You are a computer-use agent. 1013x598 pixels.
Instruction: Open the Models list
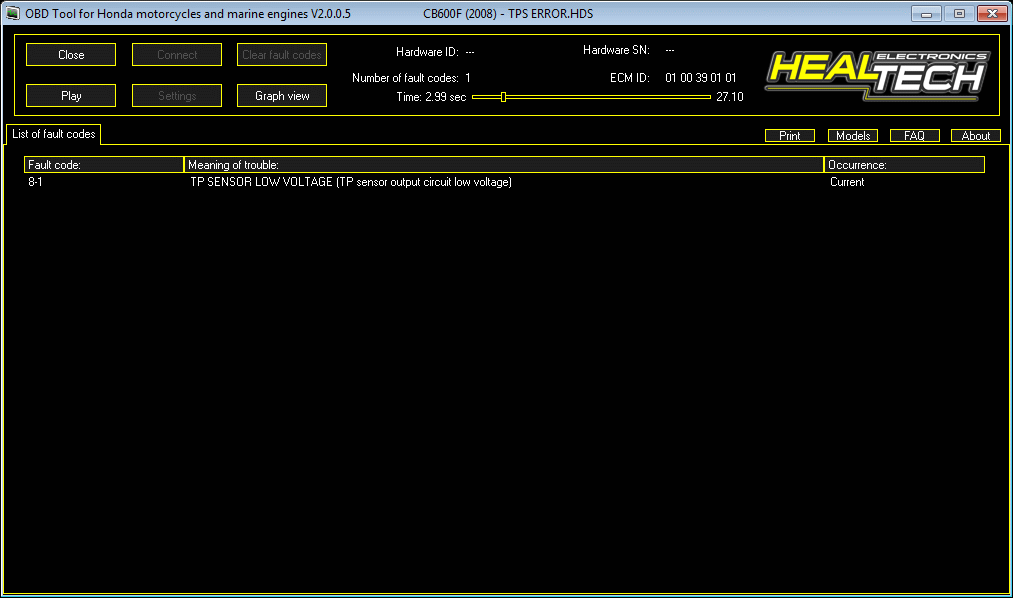(x=852, y=136)
